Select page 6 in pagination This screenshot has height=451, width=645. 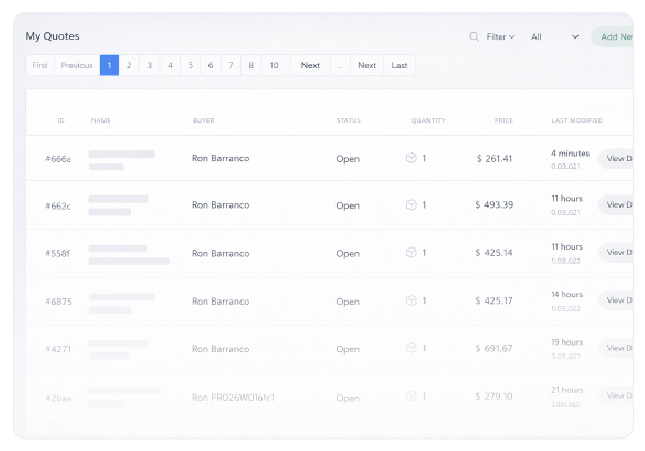[211, 65]
